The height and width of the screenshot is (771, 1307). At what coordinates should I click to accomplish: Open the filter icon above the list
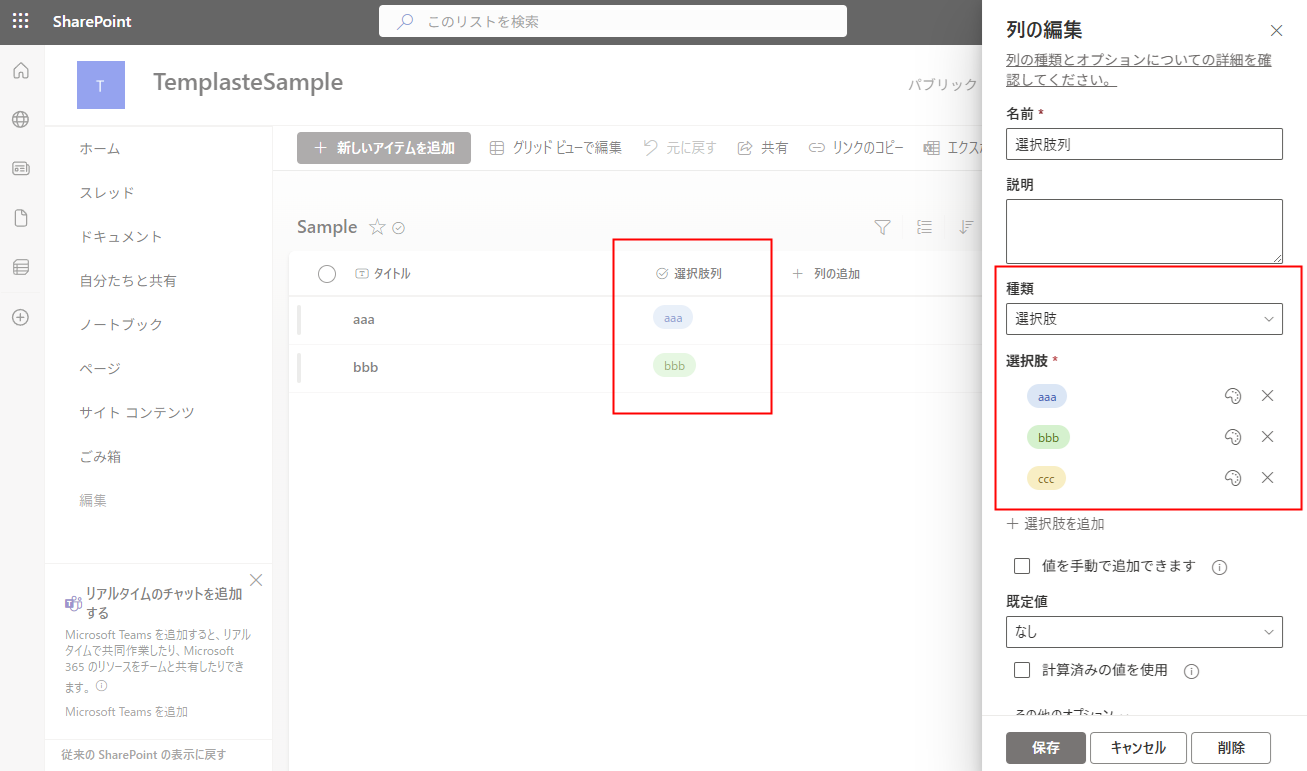[882, 227]
